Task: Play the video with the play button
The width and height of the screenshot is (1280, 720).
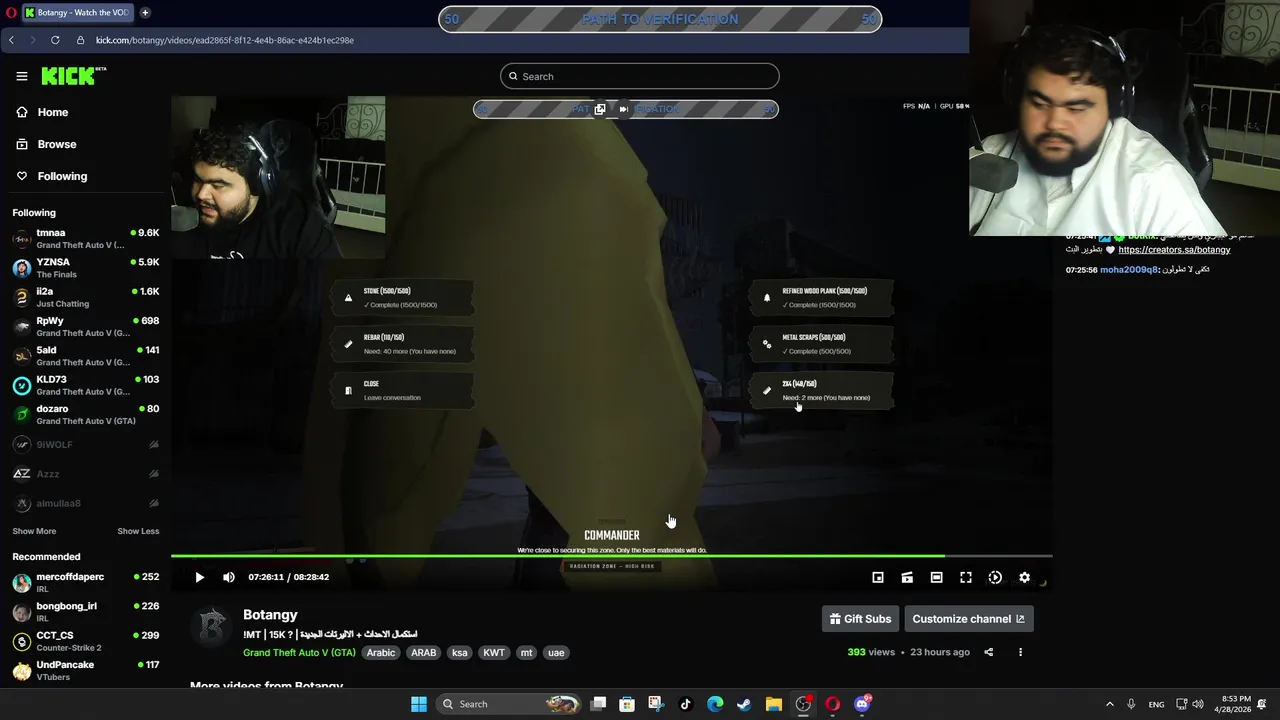Action: click(199, 577)
